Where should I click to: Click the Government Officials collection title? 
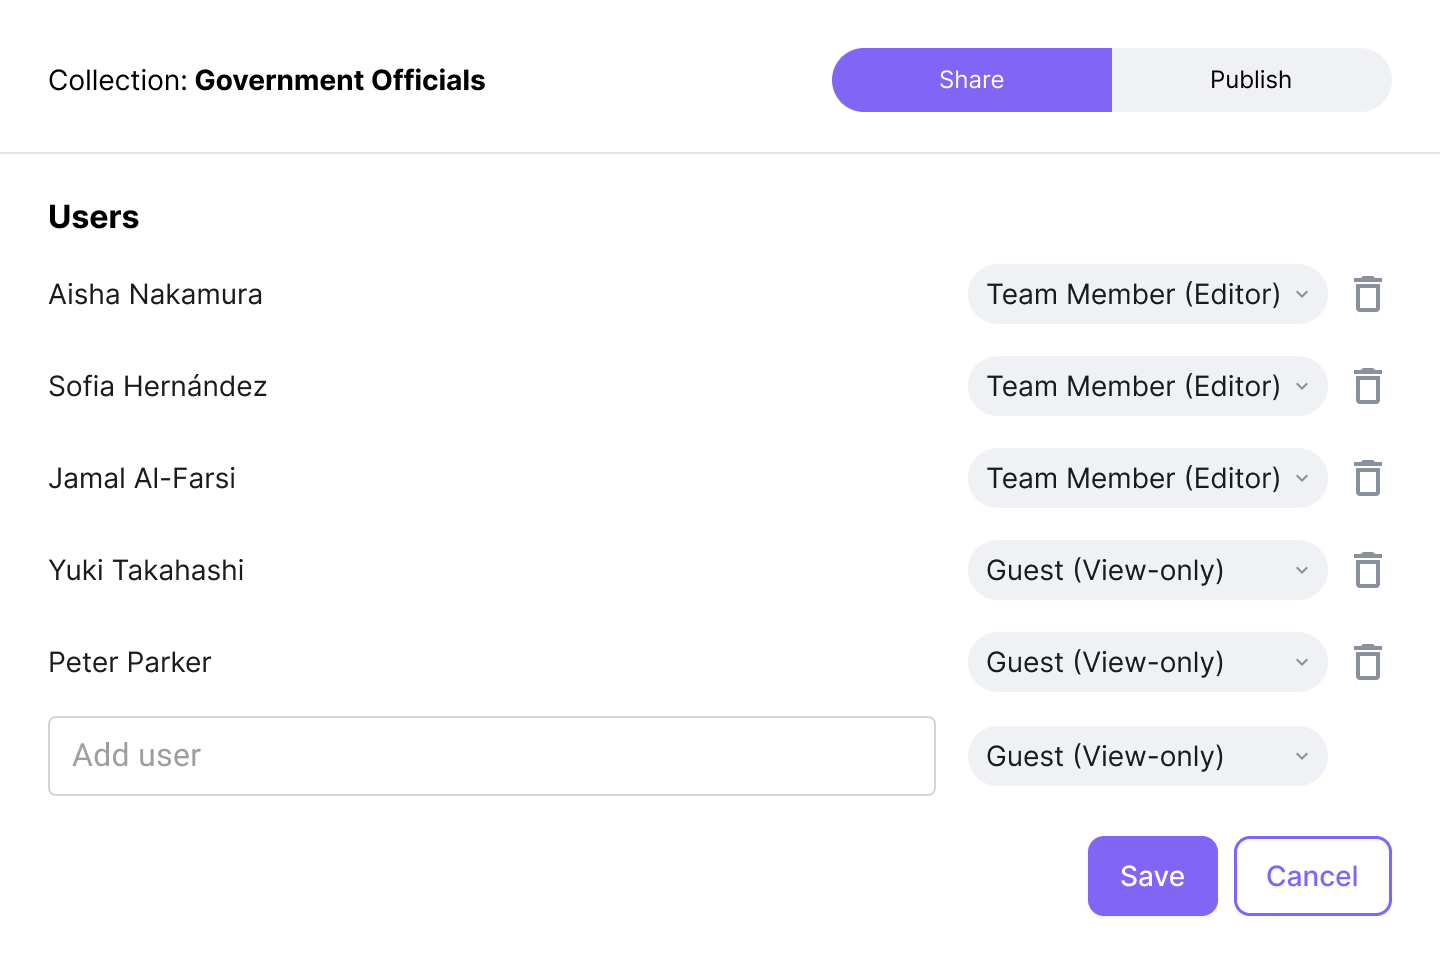point(339,80)
